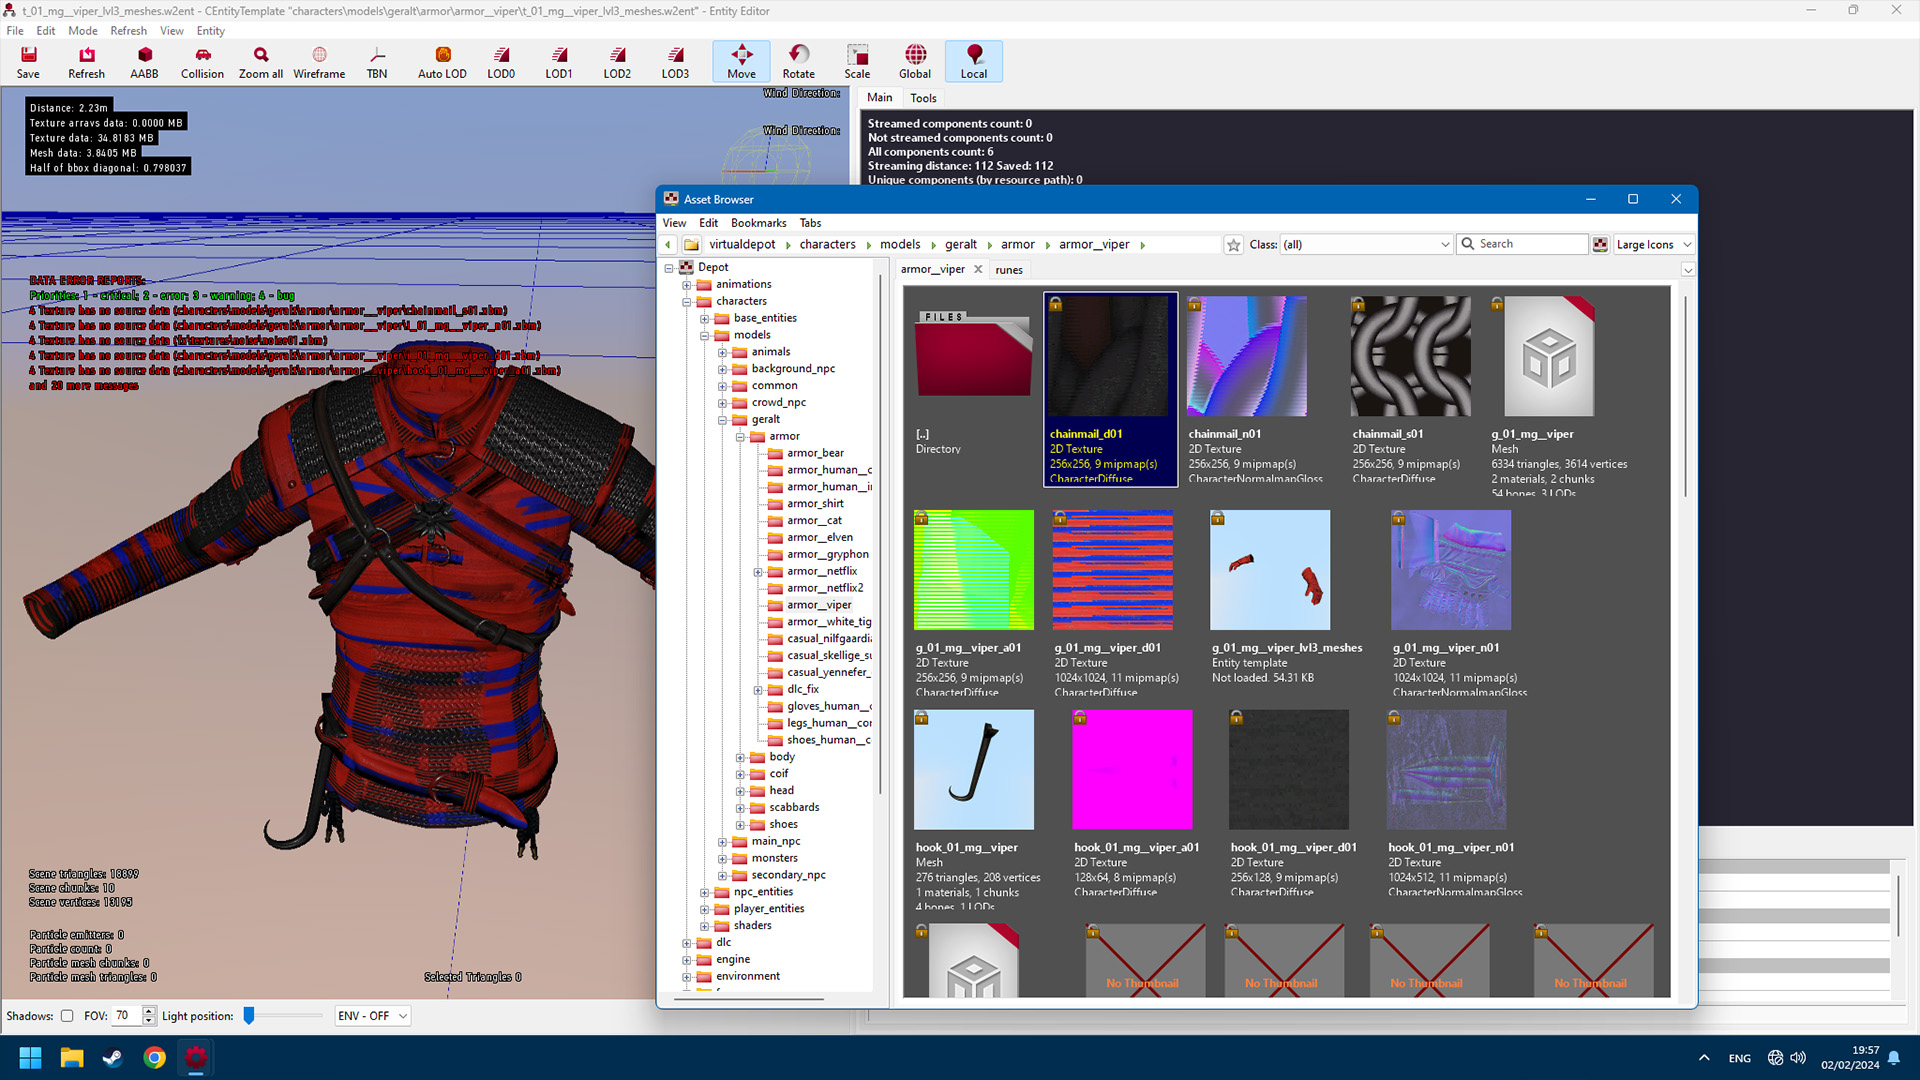Toggle the Shadows checkbox

pos(67,1016)
